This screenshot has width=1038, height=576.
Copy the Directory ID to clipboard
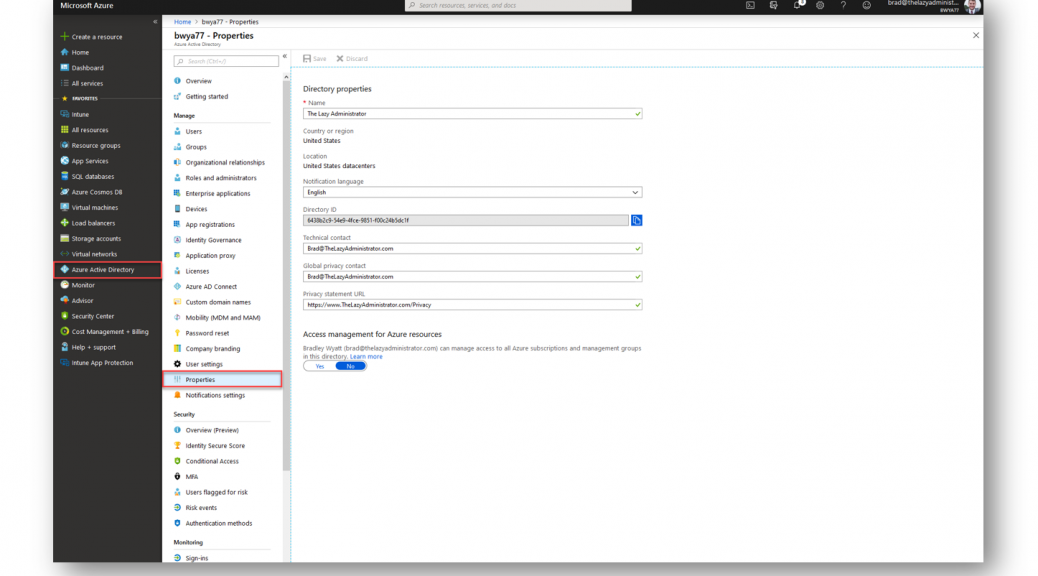pos(636,220)
